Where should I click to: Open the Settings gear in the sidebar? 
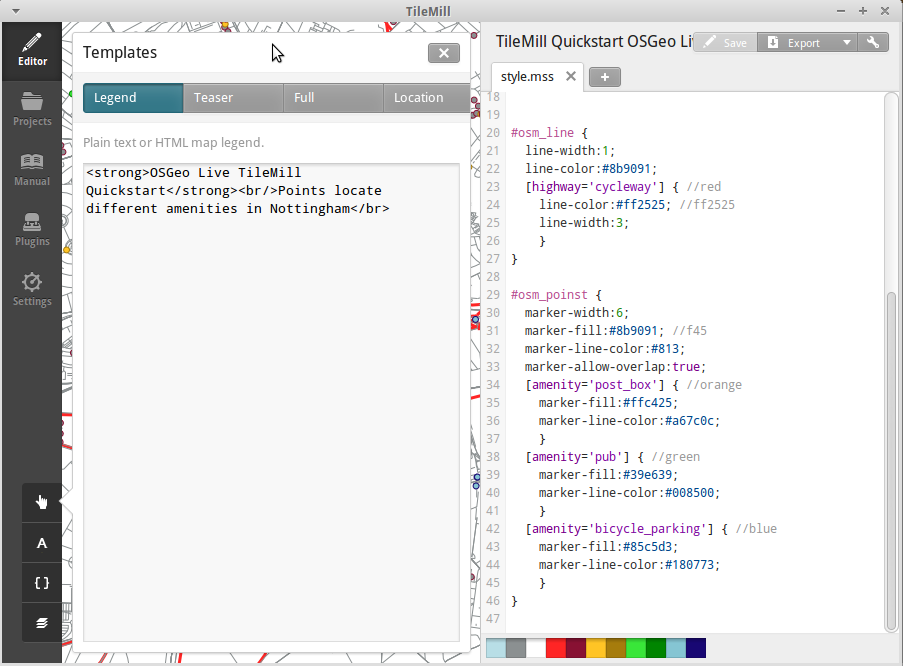click(32, 290)
